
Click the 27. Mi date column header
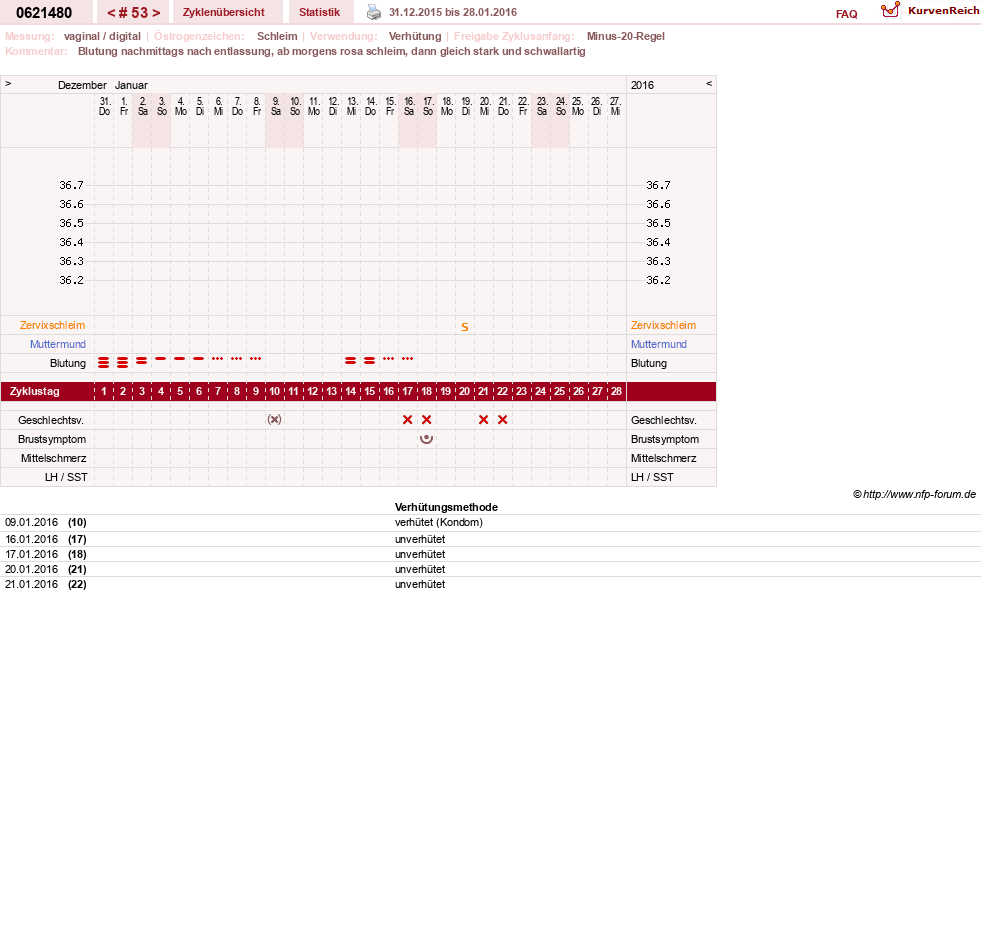[616, 106]
